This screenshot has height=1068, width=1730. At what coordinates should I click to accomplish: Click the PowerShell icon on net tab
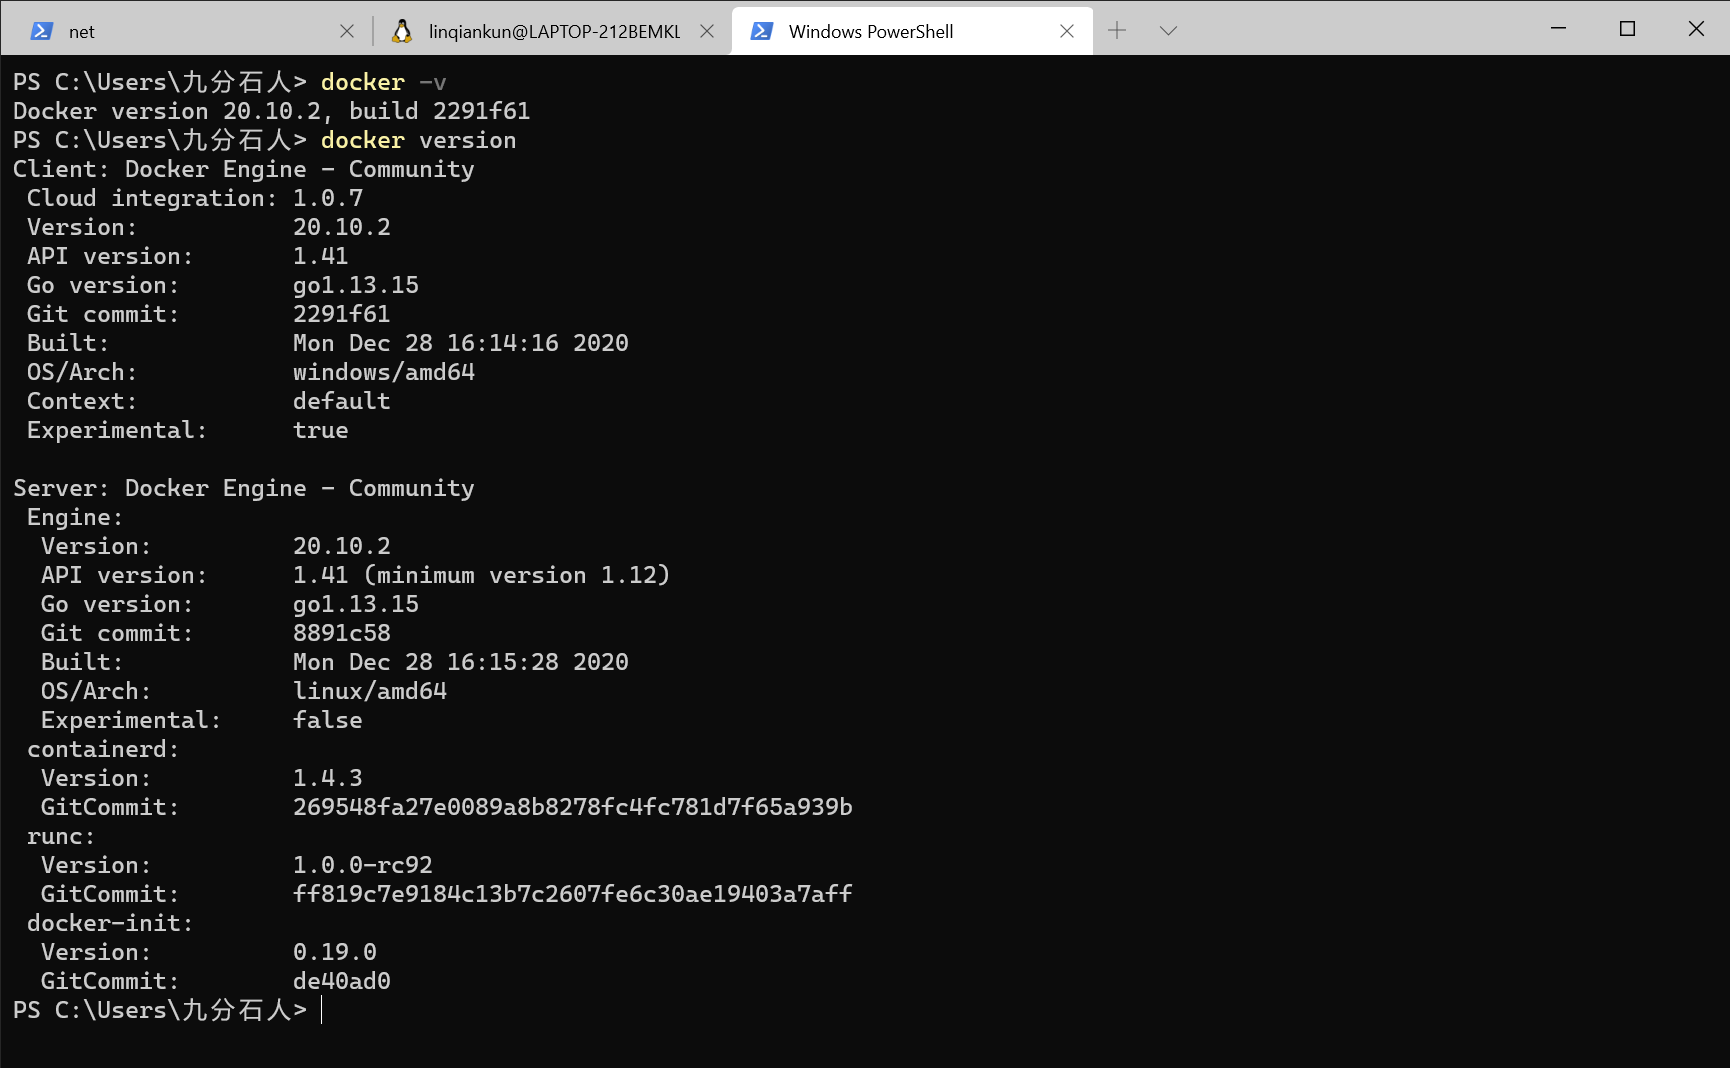(42, 31)
